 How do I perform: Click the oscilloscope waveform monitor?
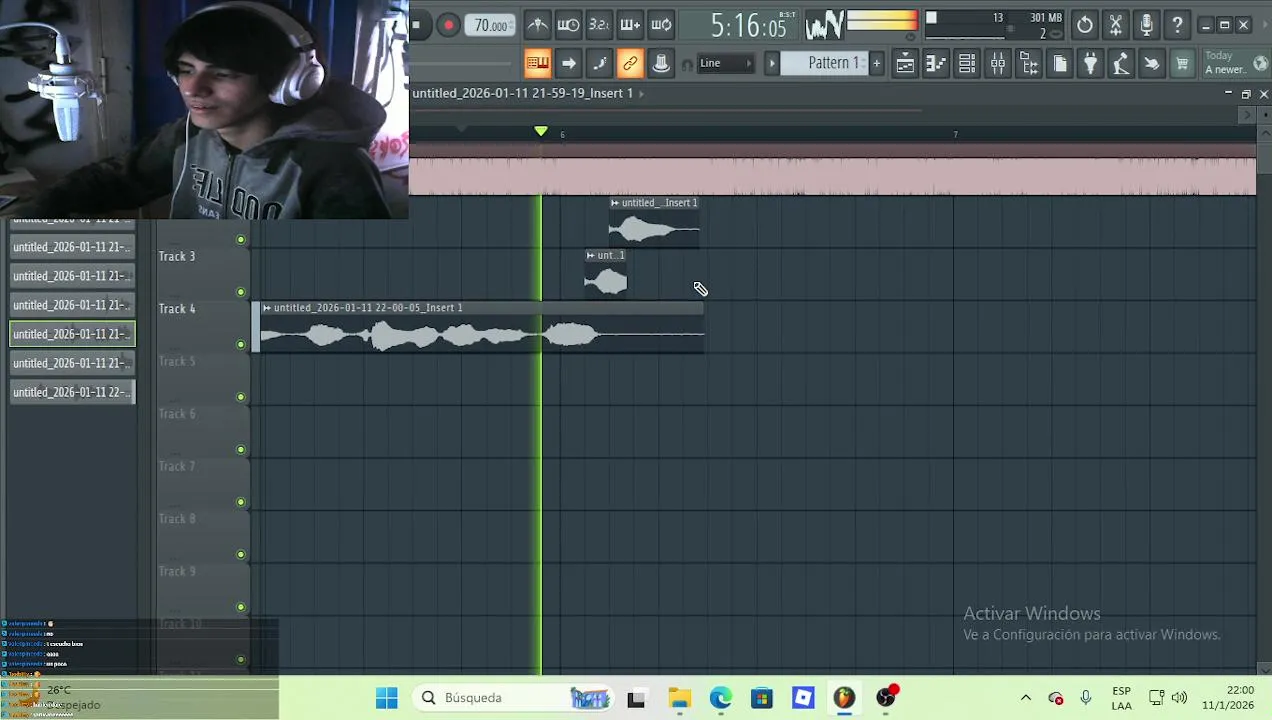click(825, 25)
